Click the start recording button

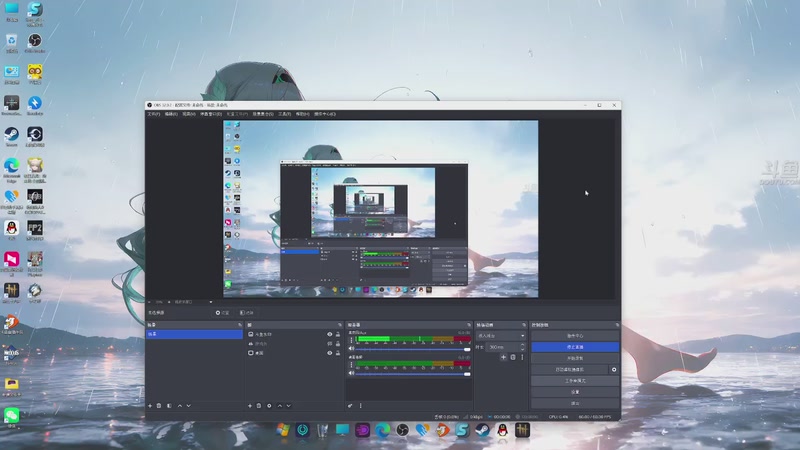click(575, 358)
